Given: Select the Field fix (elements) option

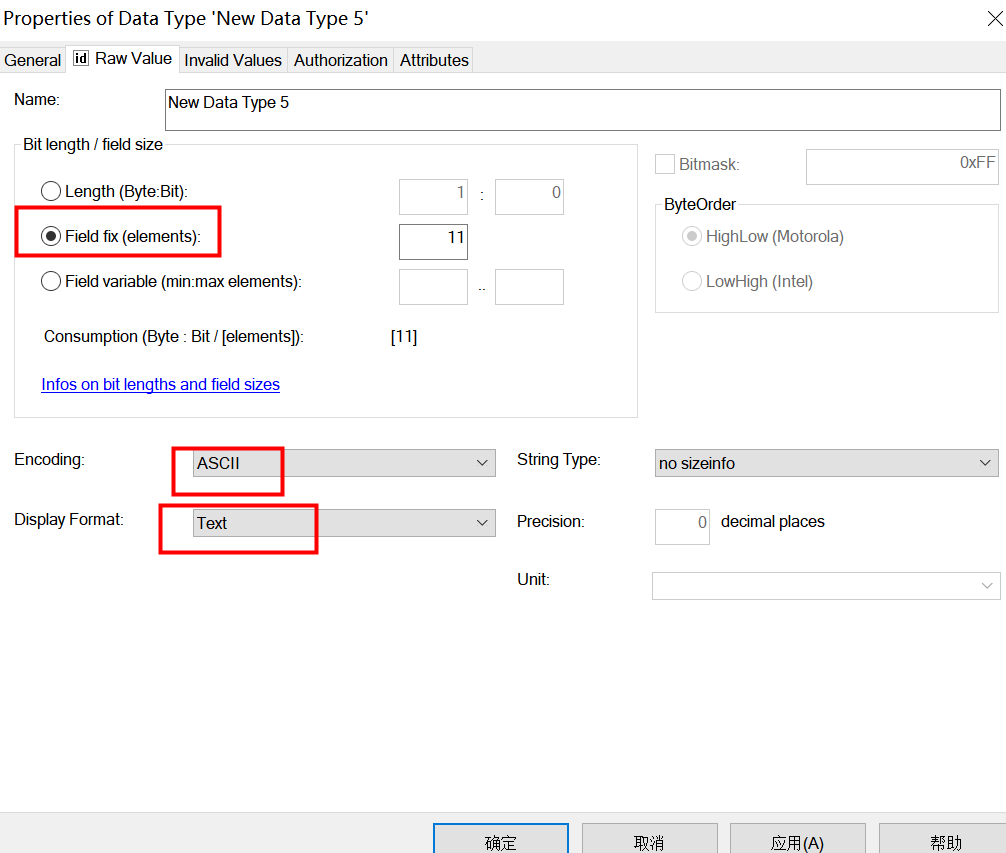Looking at the screenshot, I should click(51, 236).
